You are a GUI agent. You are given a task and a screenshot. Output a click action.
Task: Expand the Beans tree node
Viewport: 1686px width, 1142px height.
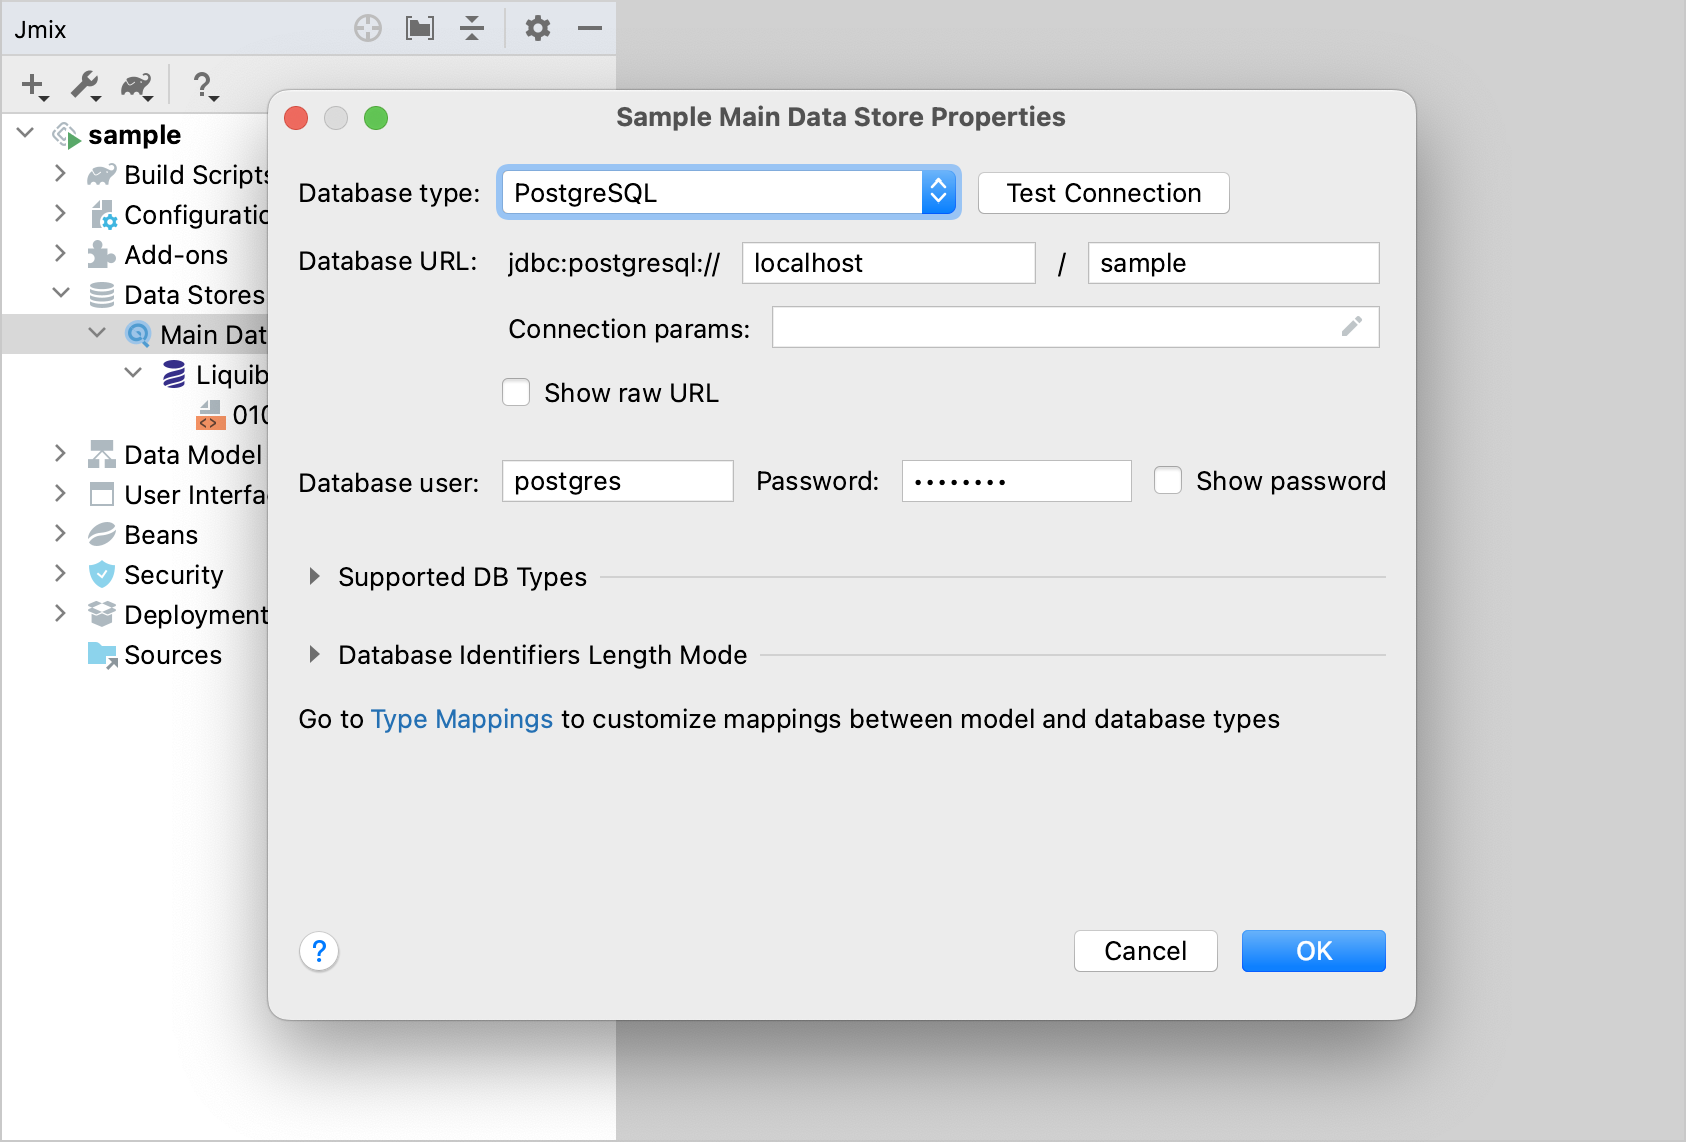pyautogui.click(x=60, y=533)
